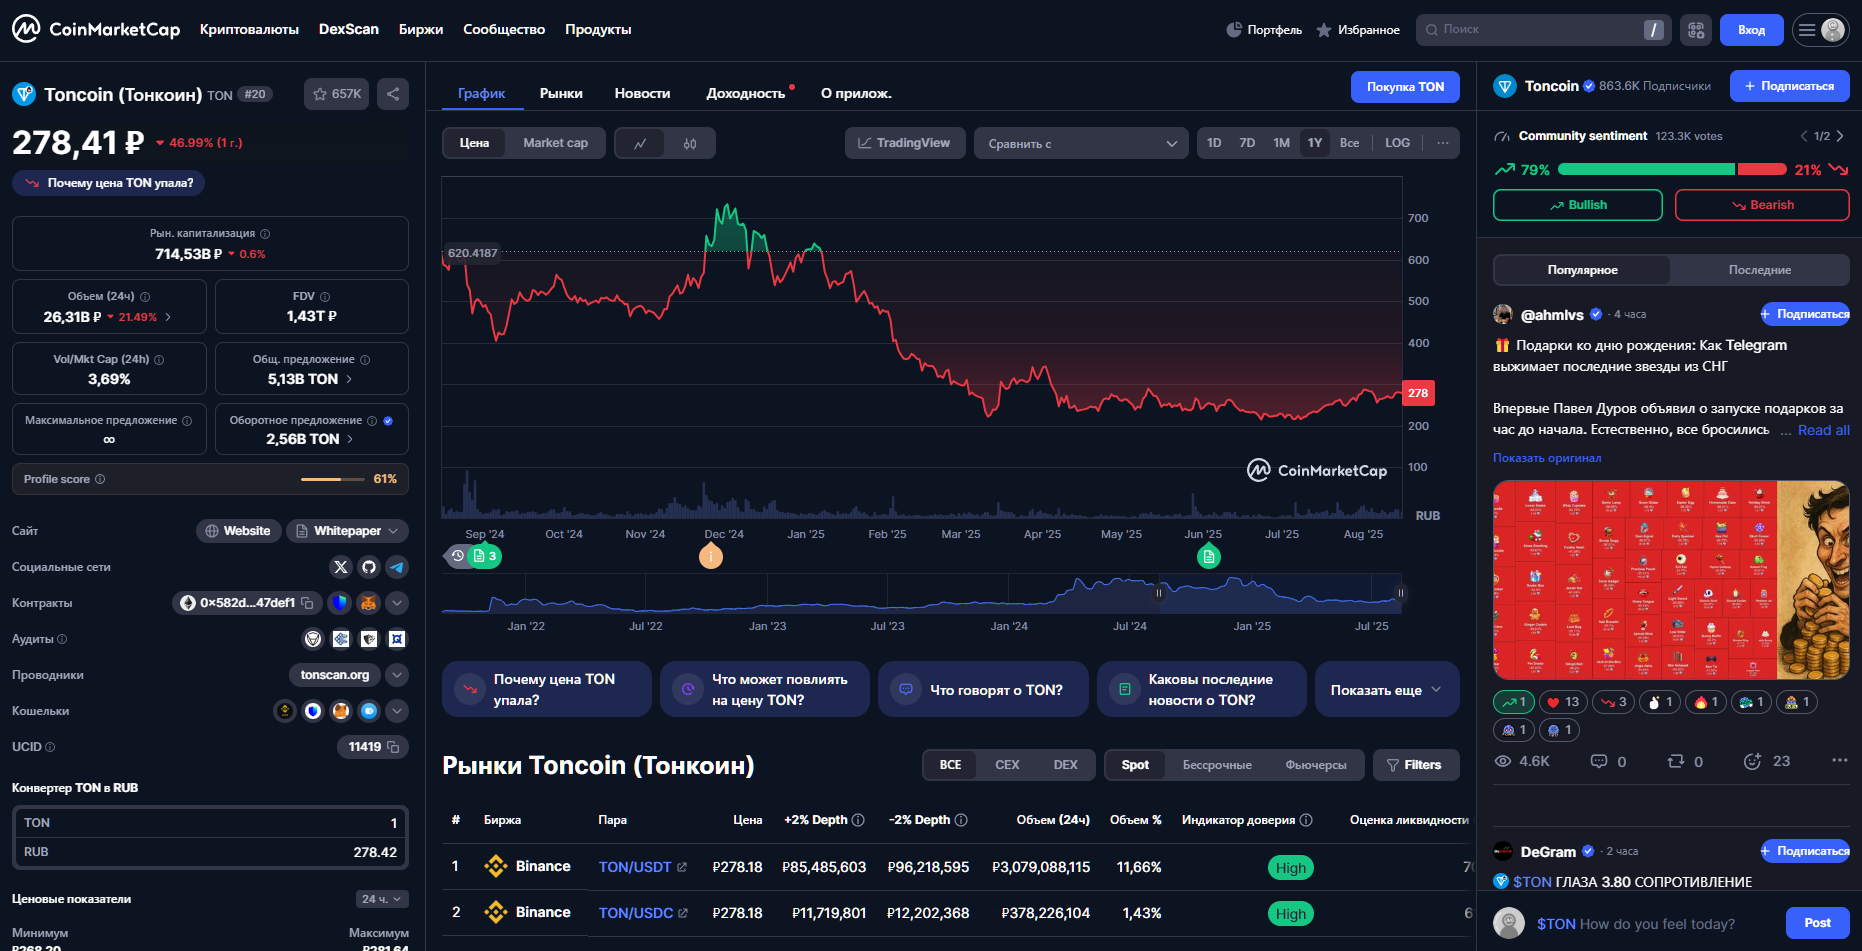Expand more wallets chevron
Image resolution: width=1862 pixels, height=951 pixels.
tap(397, 711)
